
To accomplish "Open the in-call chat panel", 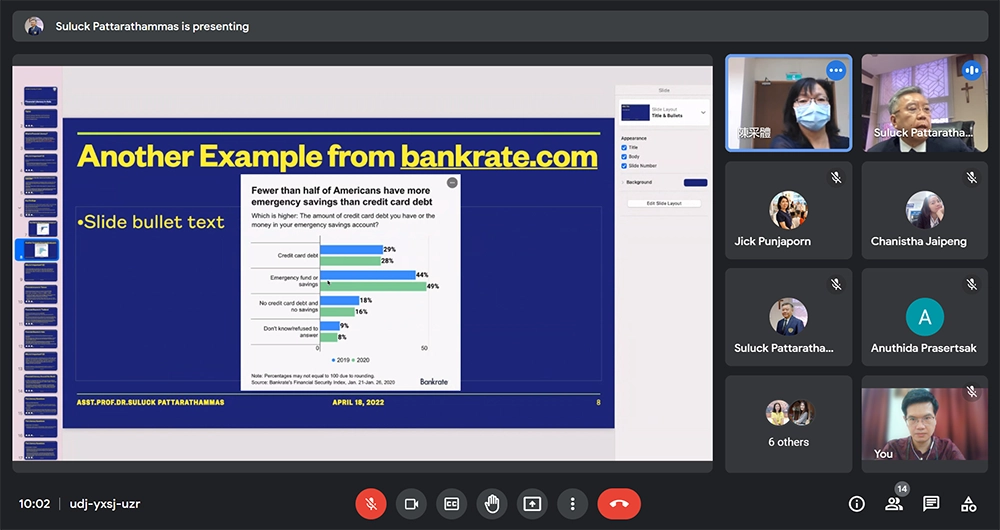I will (x=931, y=504).
